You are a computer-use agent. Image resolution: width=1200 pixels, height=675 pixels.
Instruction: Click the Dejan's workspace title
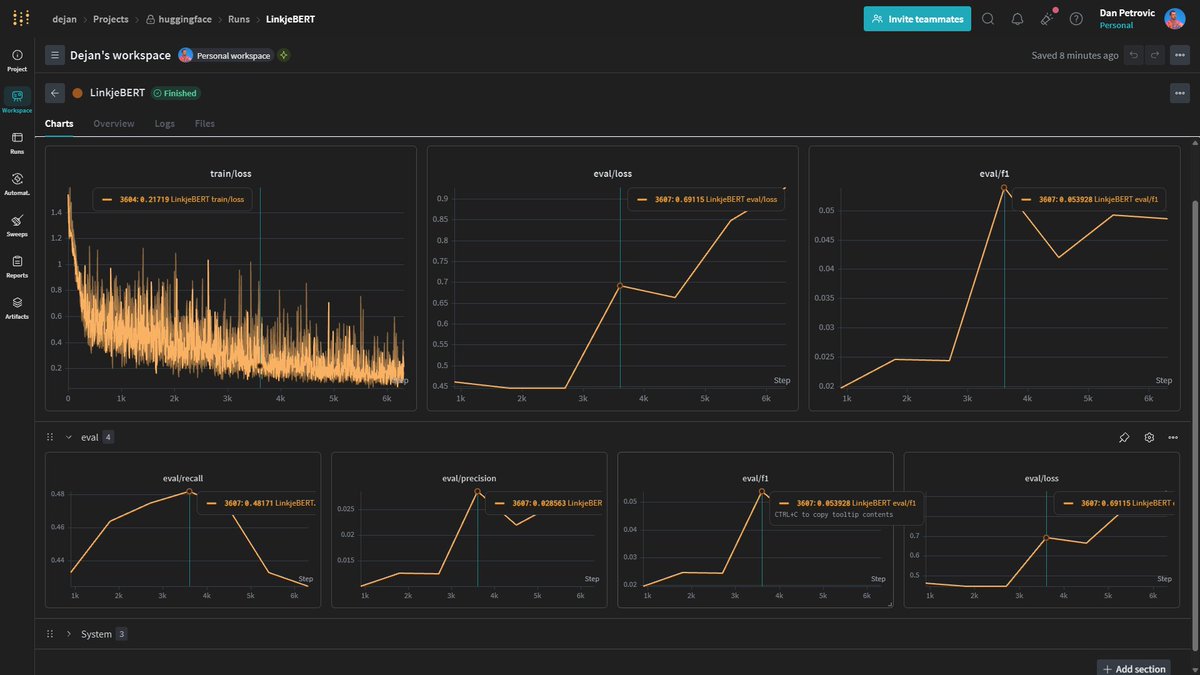pyautogui.click(x=120, y=55)
